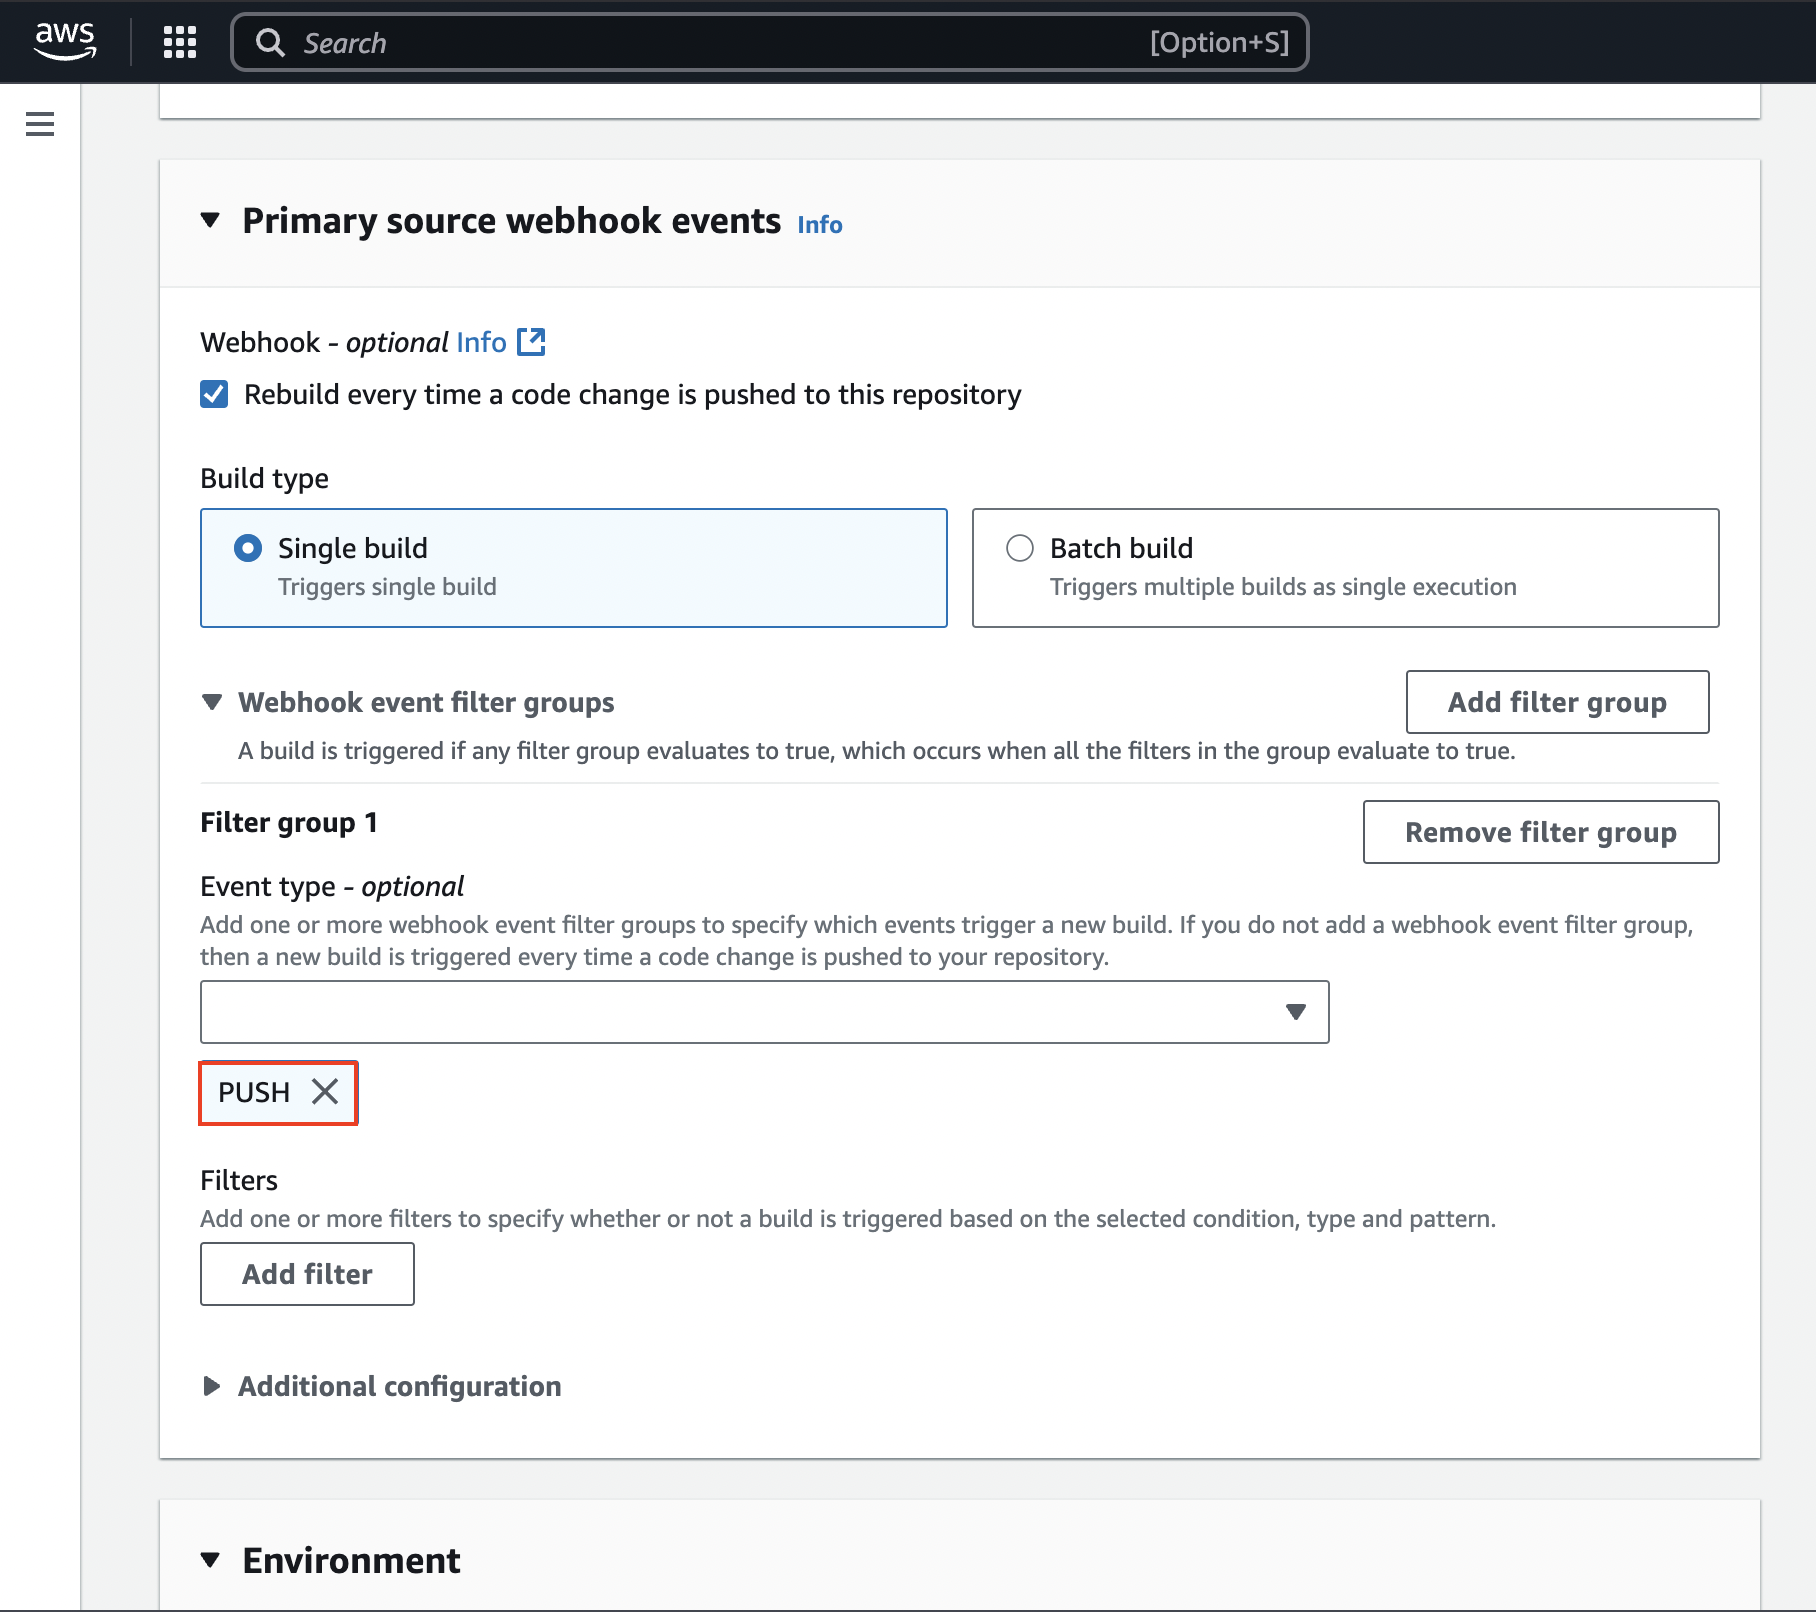The image size is (1816, 1612).
Task: Focus the AWS search field
Action: click(x=720, y=42)
